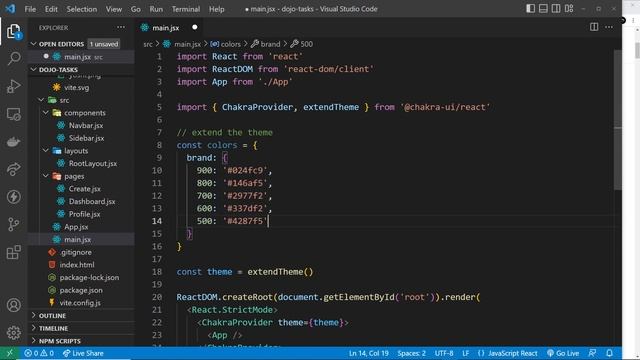The height and width of the screenshot is (360, 640).
Task: Toggle secondary side bar visibility
Action: coord(556,9)
